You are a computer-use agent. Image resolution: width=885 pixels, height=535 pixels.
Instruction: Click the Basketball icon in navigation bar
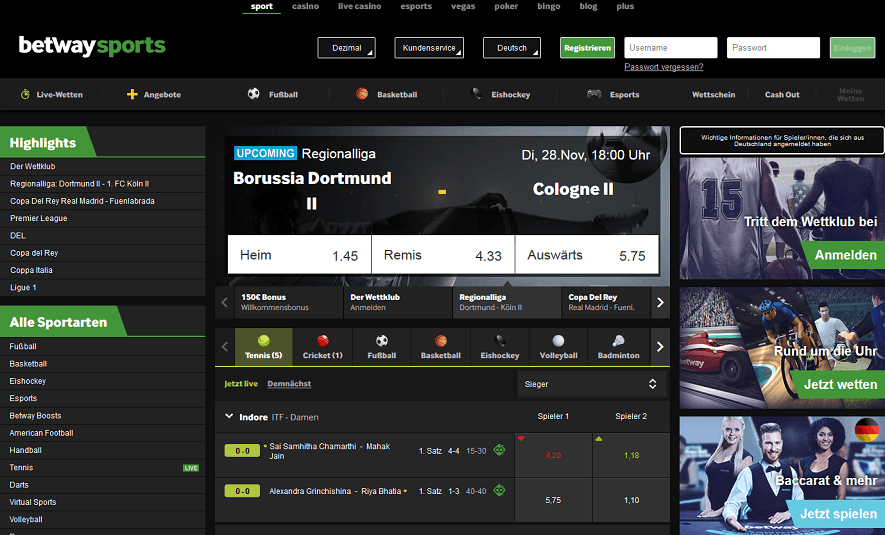point(362,94)
